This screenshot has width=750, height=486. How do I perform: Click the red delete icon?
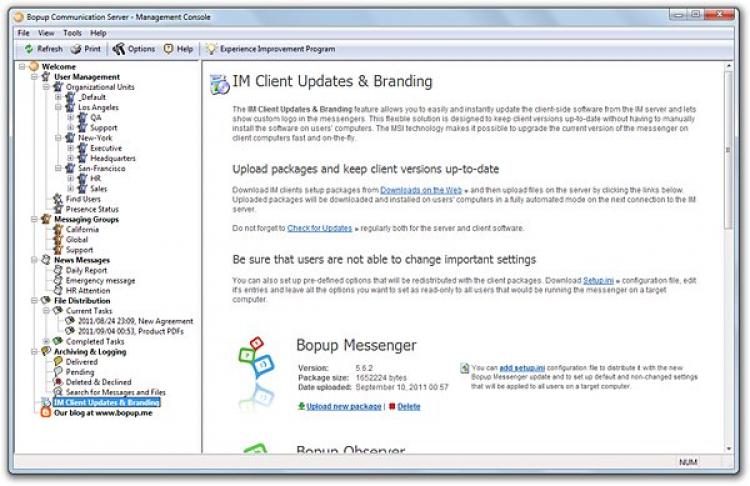tap(392, 406)
